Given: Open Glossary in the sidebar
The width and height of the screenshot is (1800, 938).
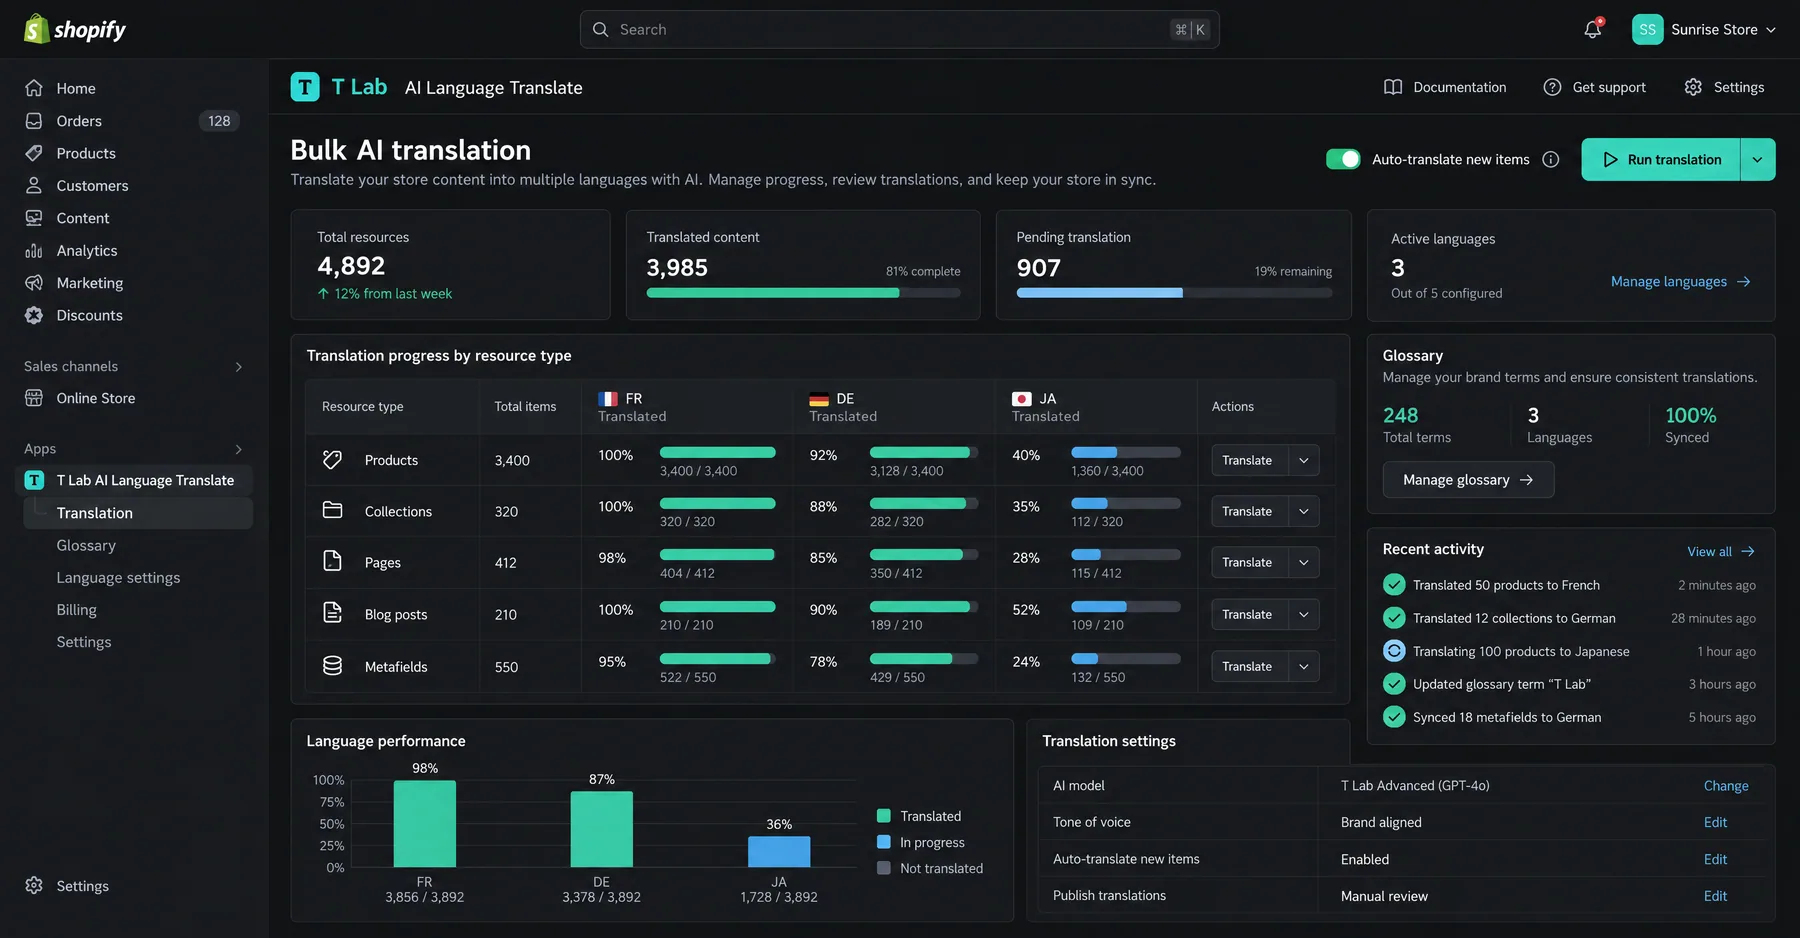Looking at the screenshot, I should tap(86, 545).
